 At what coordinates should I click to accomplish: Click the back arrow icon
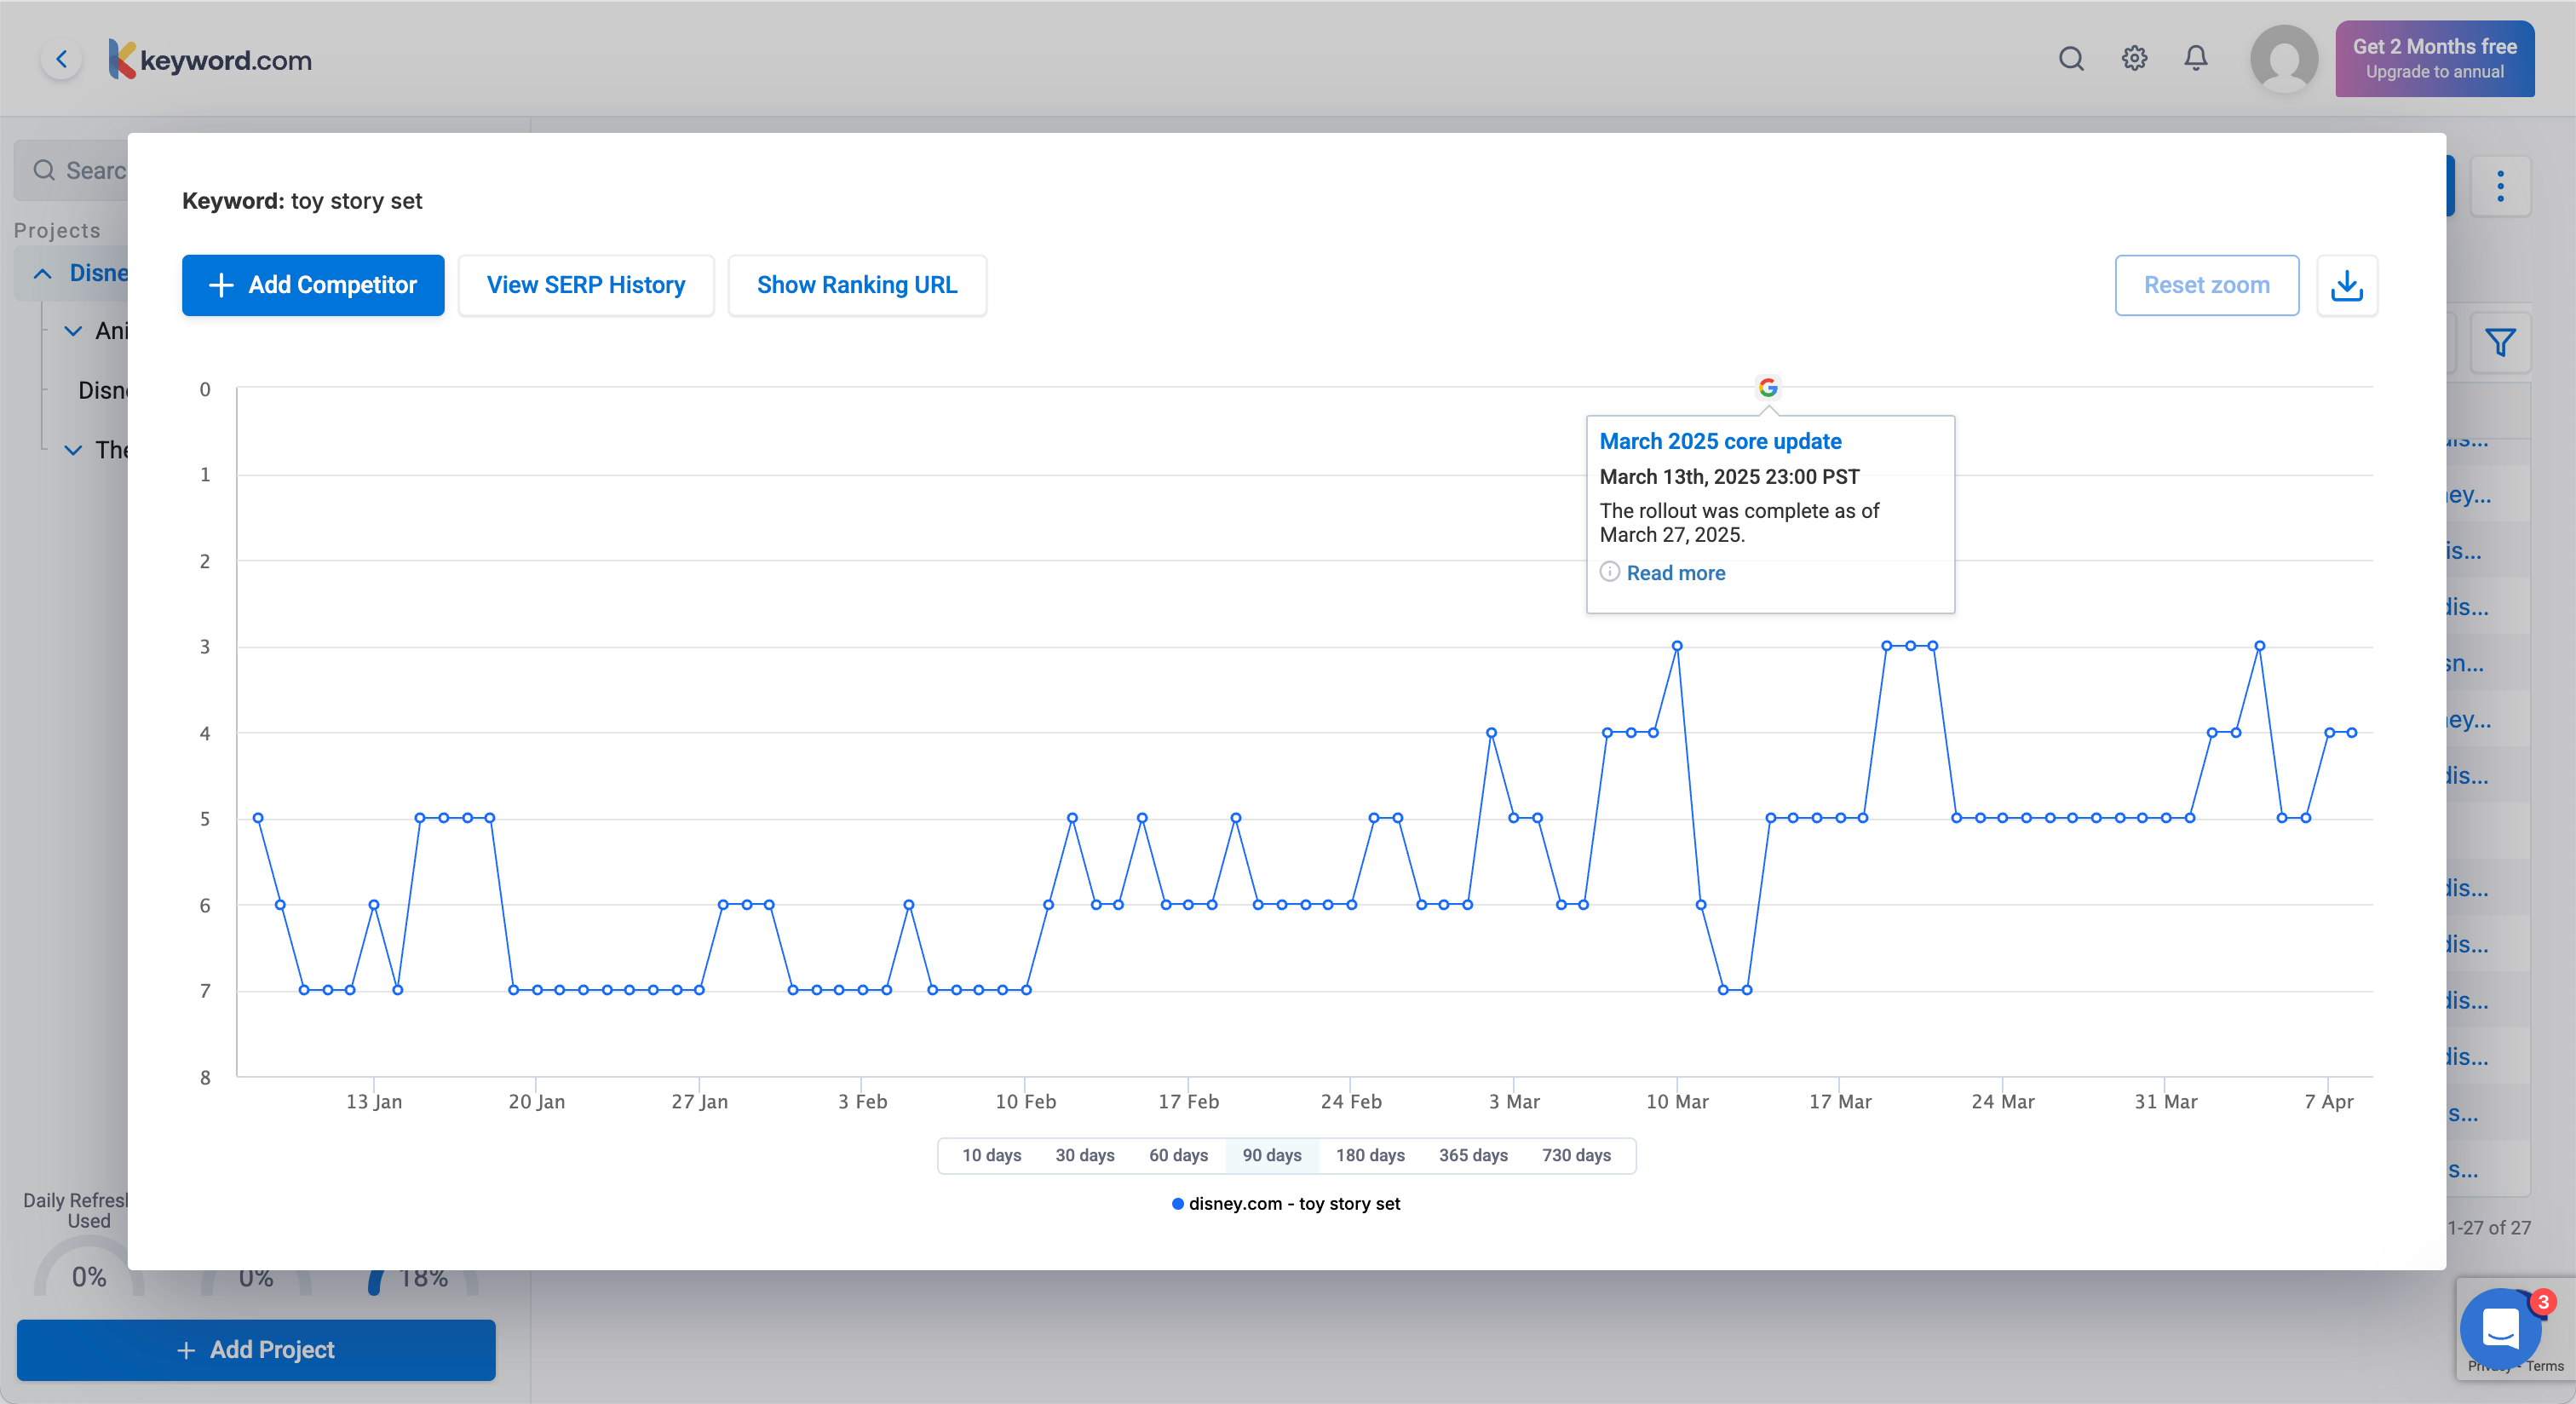pos(62,59)
